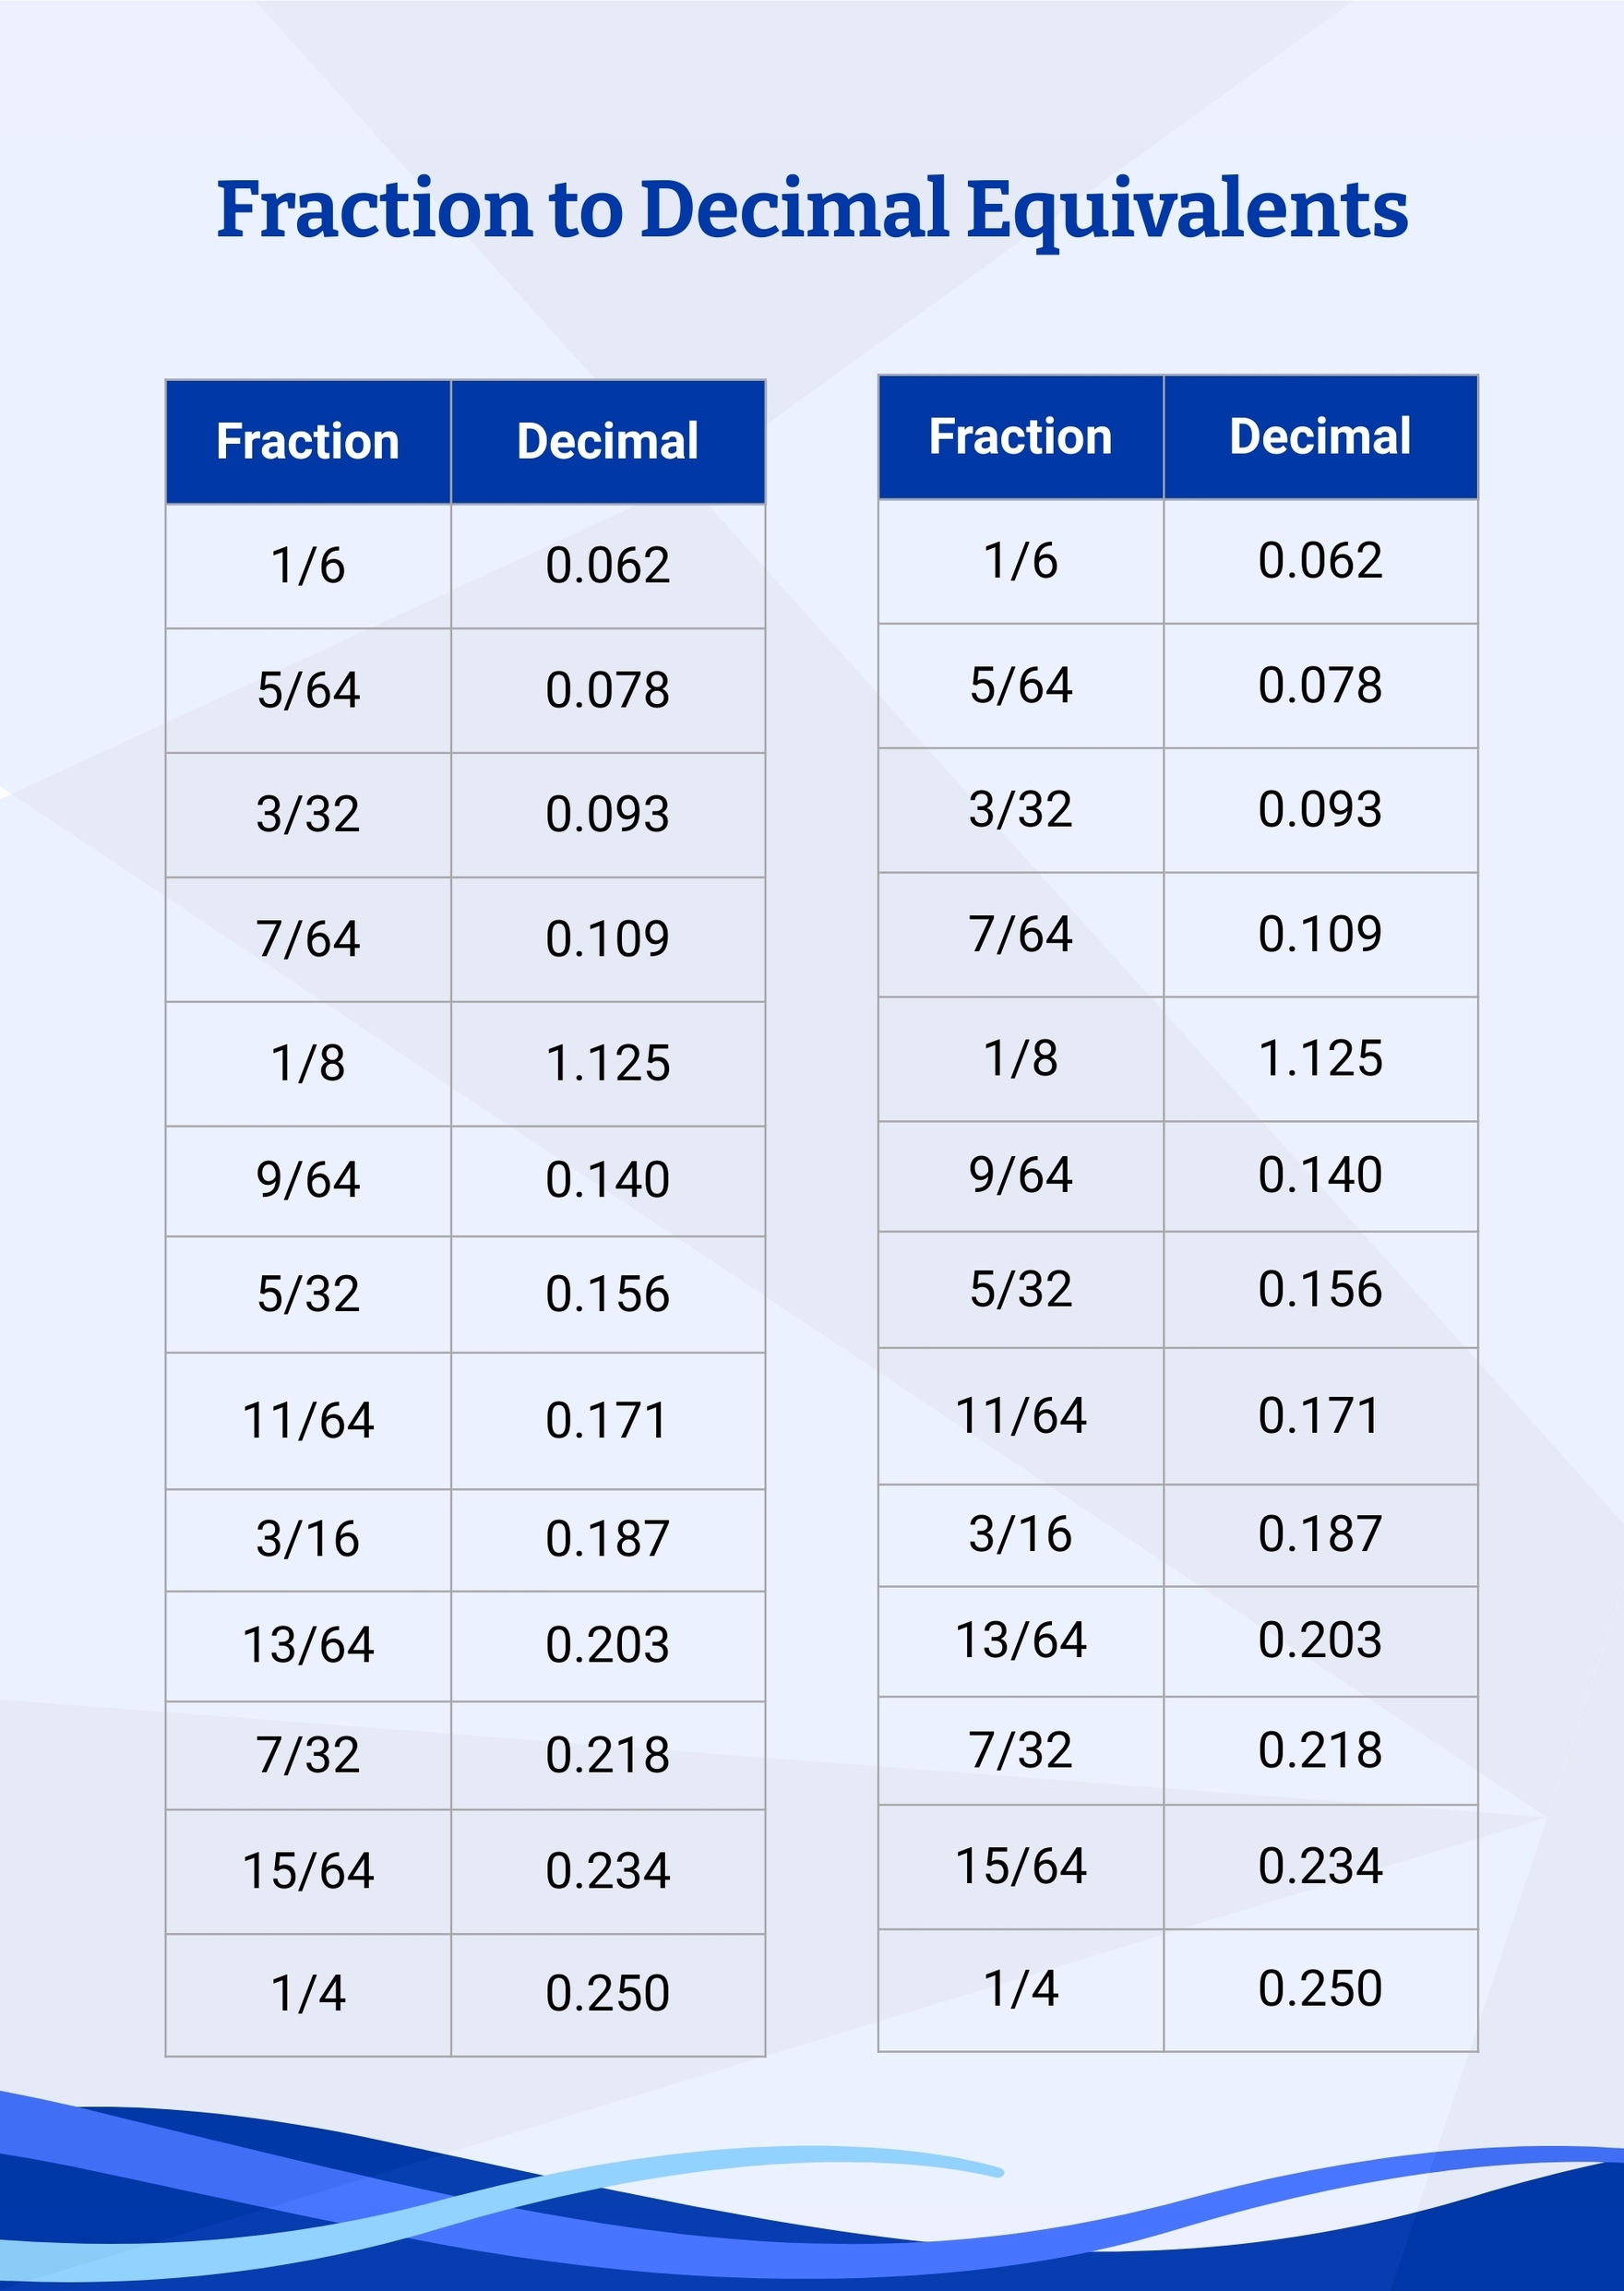This screenshot has height=2291, width=1624.
Task: Click the Fraction header in the right table
Action: [1020, 437]
